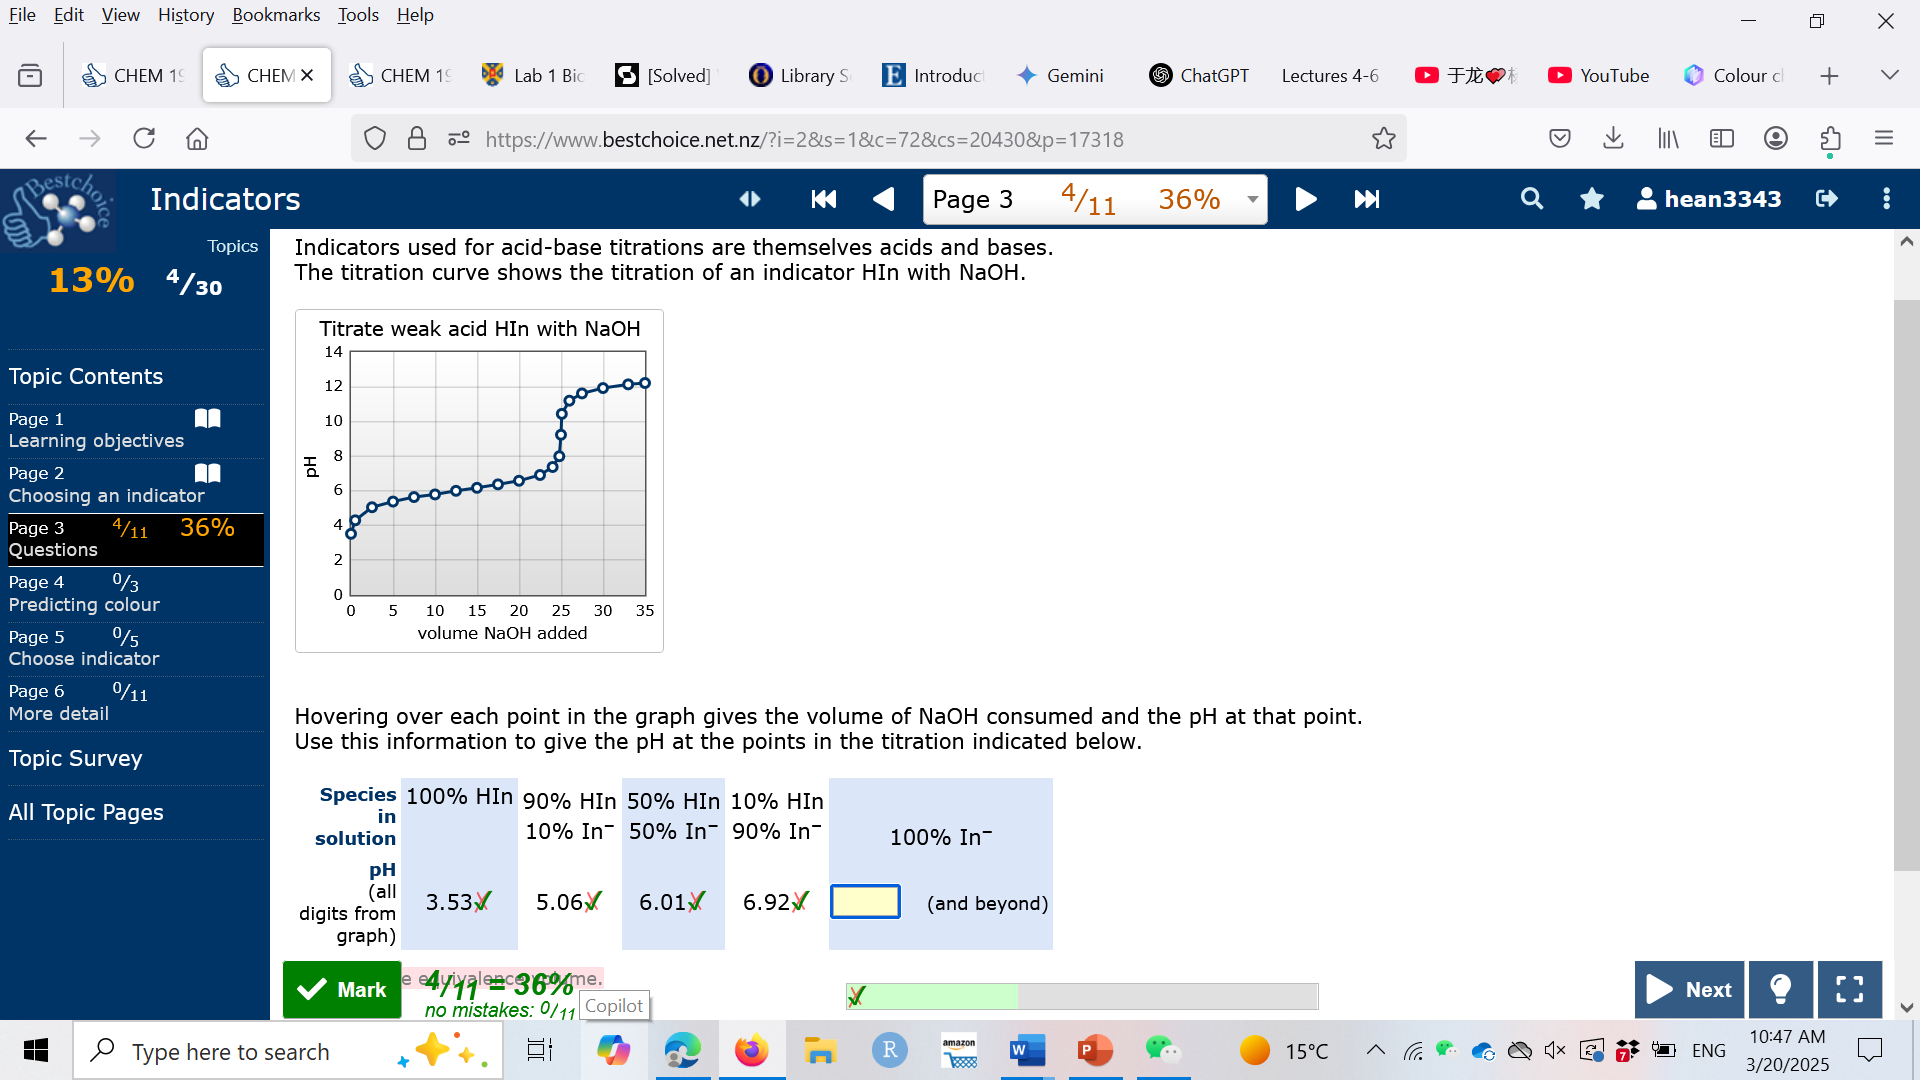Image resolution: width=1920 pixels, height=1080 pixels.
Task: Advance to next page via forward arrow icon
Action: coord(1305,199)
